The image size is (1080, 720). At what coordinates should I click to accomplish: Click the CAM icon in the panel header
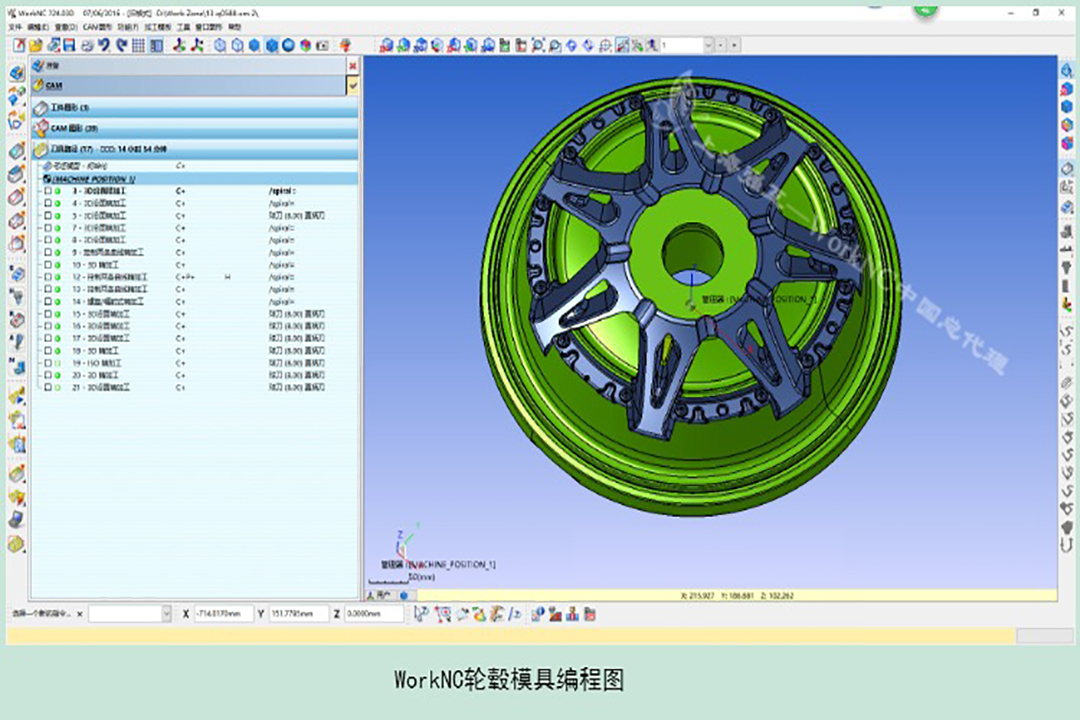point(39,85)
